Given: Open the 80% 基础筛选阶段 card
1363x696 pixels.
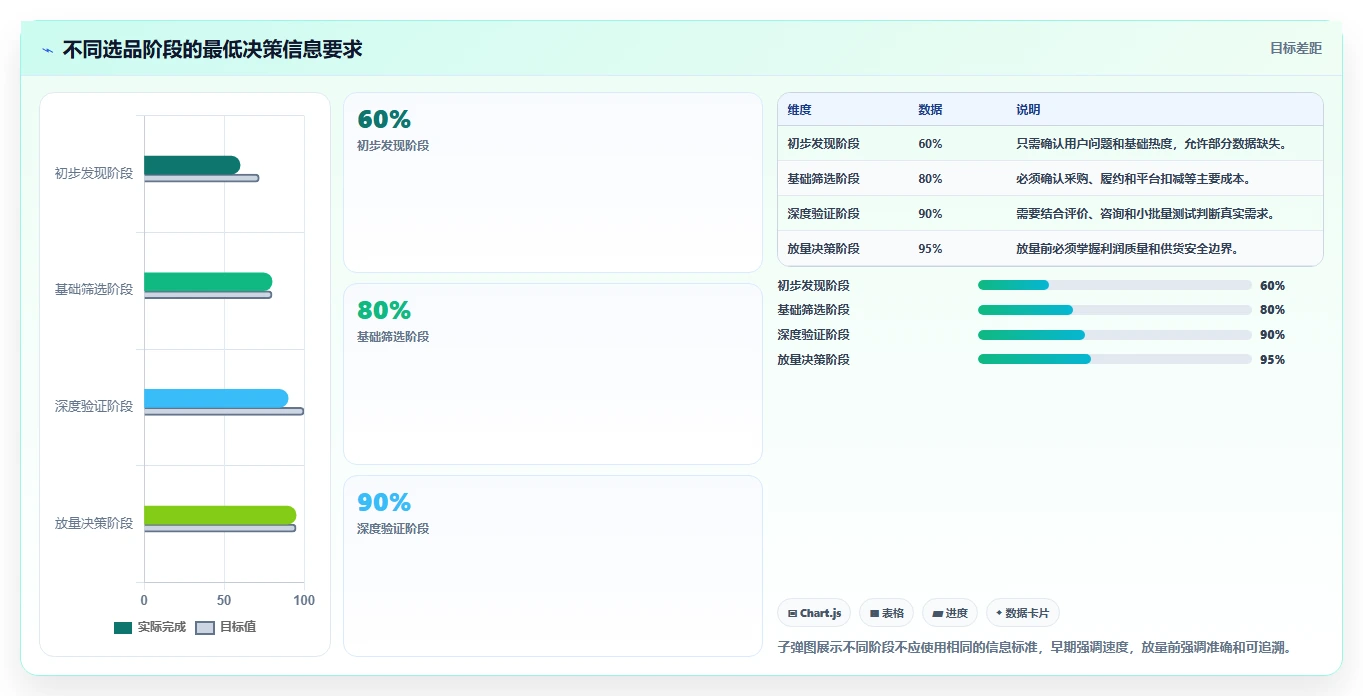Looking at the screenshot, I should 553,374.
